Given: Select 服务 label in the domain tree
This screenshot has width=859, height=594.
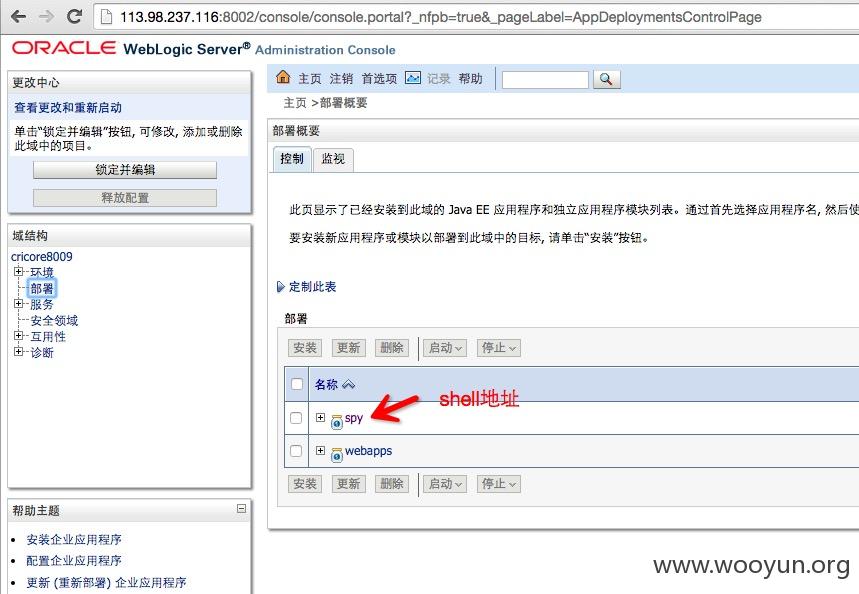Looking at the screenshot, I should click(x=42, y=304).
